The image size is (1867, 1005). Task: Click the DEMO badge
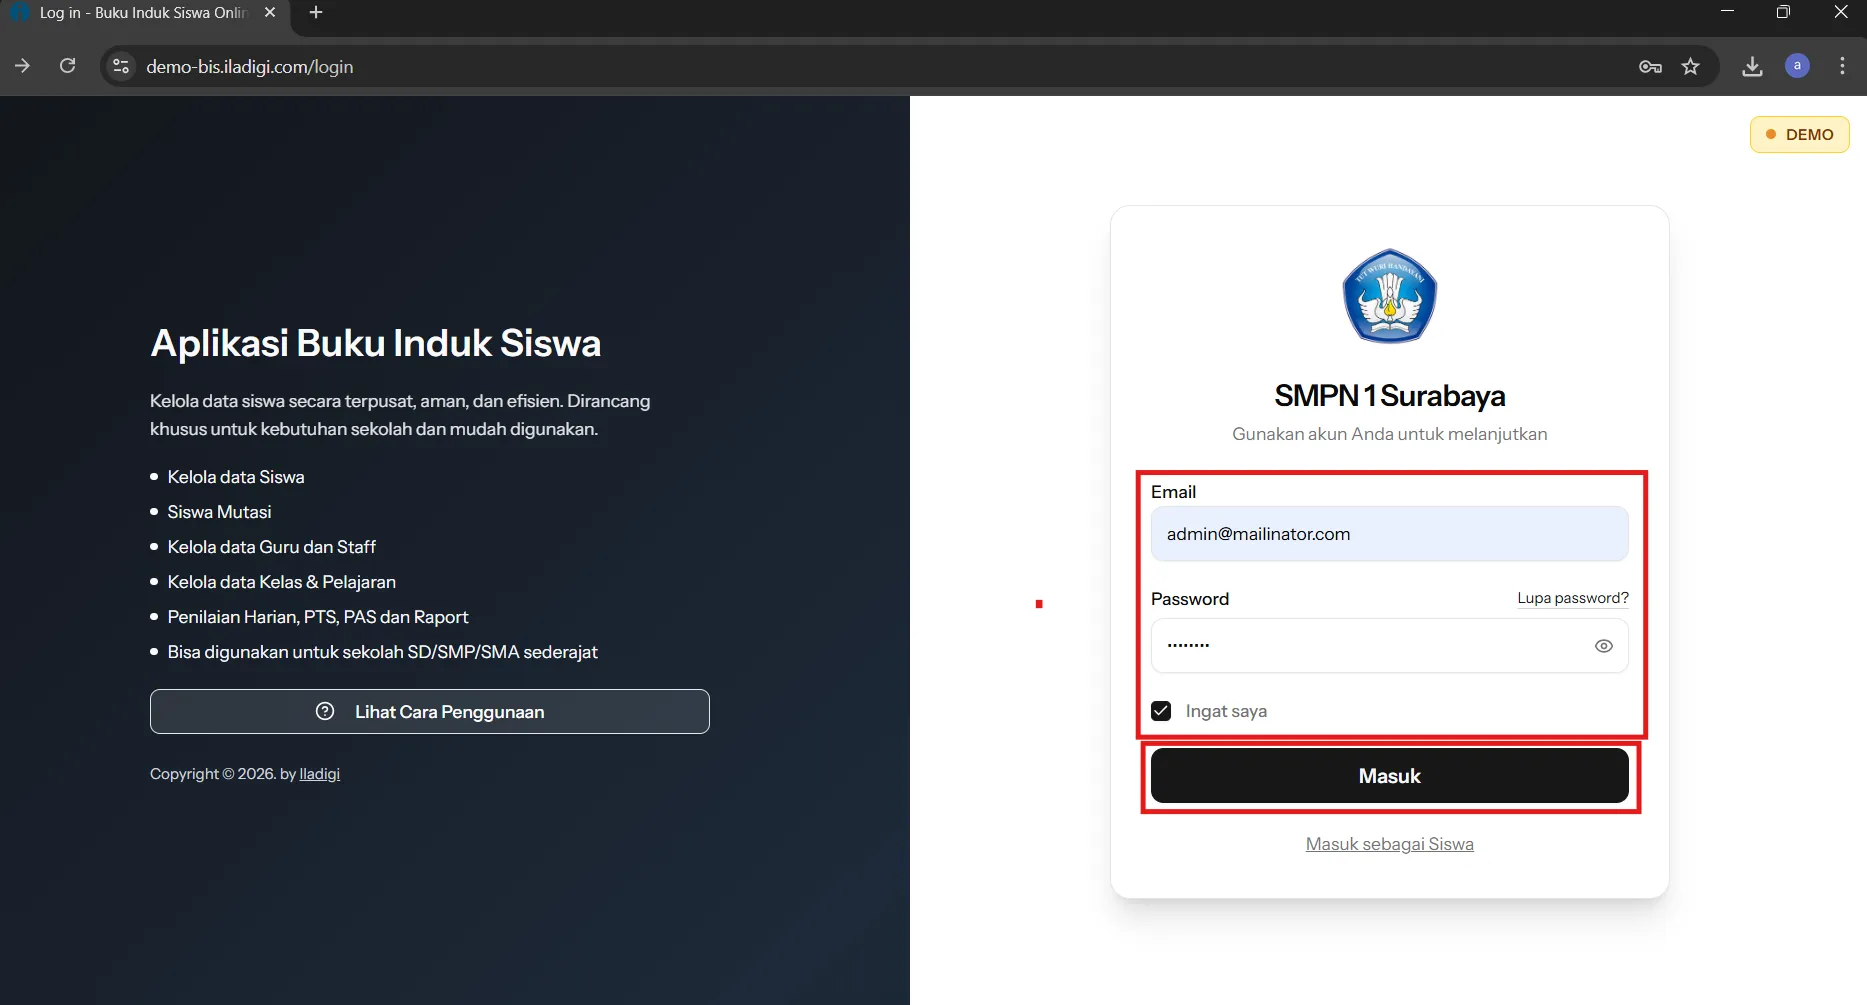(1799, 134)
